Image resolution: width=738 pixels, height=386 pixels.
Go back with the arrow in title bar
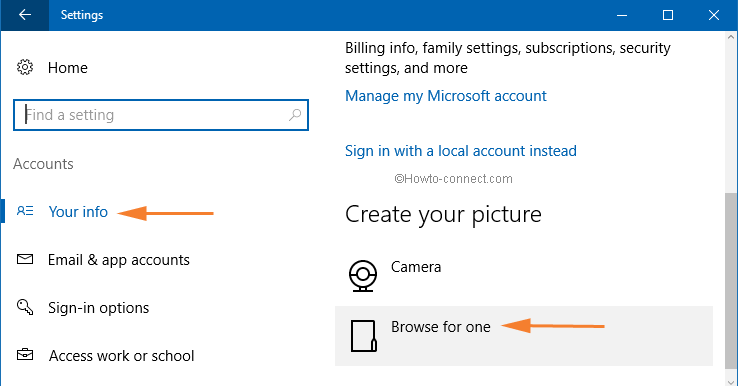[x=24, y=15]
